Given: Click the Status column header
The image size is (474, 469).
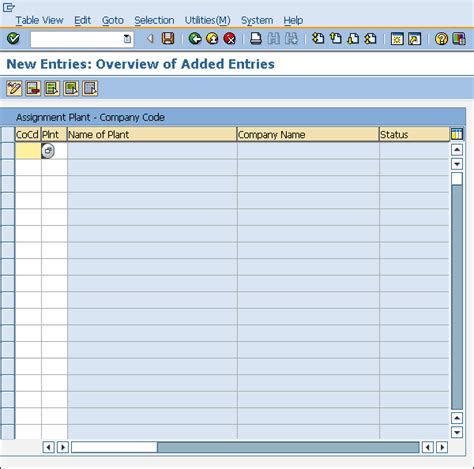Looking at the screenshot, I should pyautogui.click(x=414, y=134).
